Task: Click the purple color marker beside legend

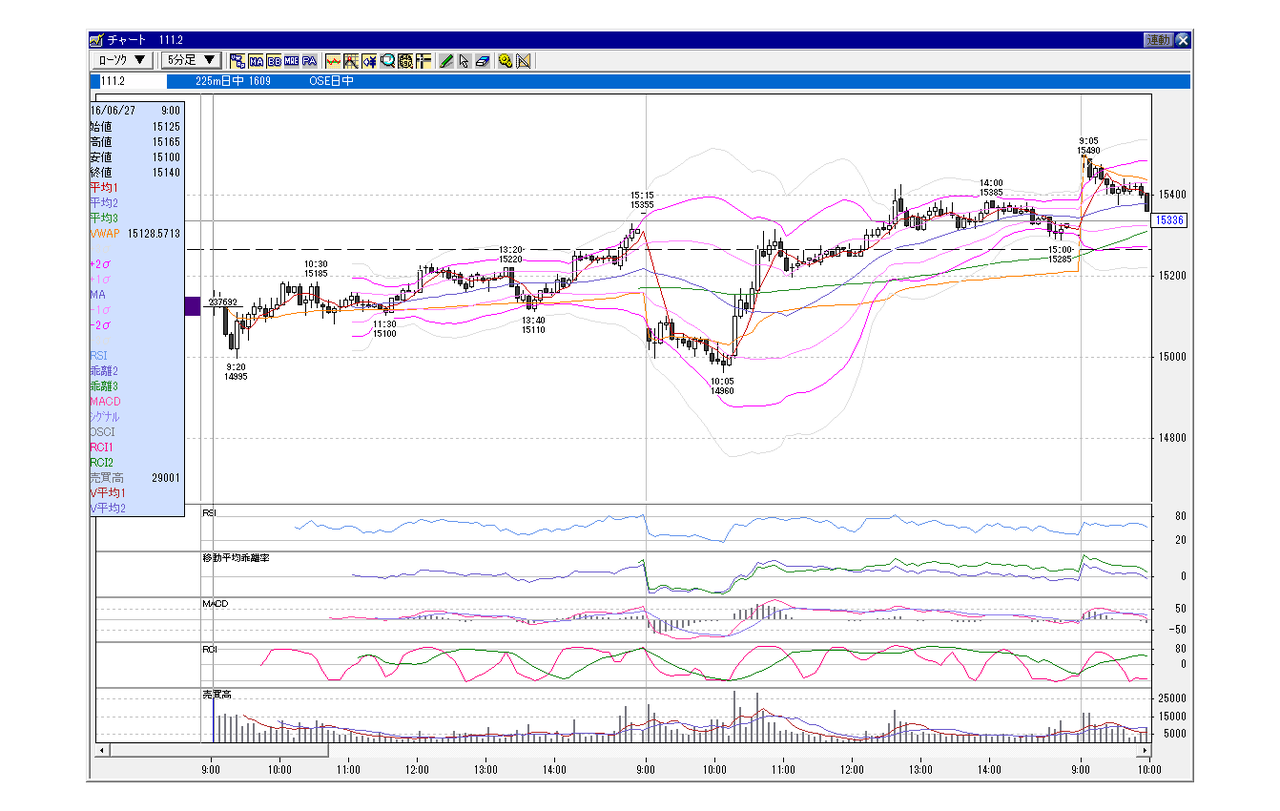Action: [192, 306]
